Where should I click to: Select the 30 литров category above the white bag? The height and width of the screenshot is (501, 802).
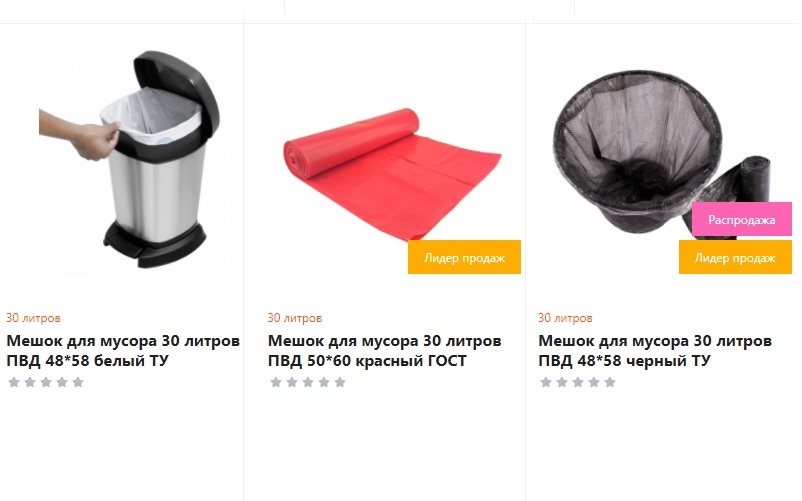pyautogui.click(x=33, y=317)
